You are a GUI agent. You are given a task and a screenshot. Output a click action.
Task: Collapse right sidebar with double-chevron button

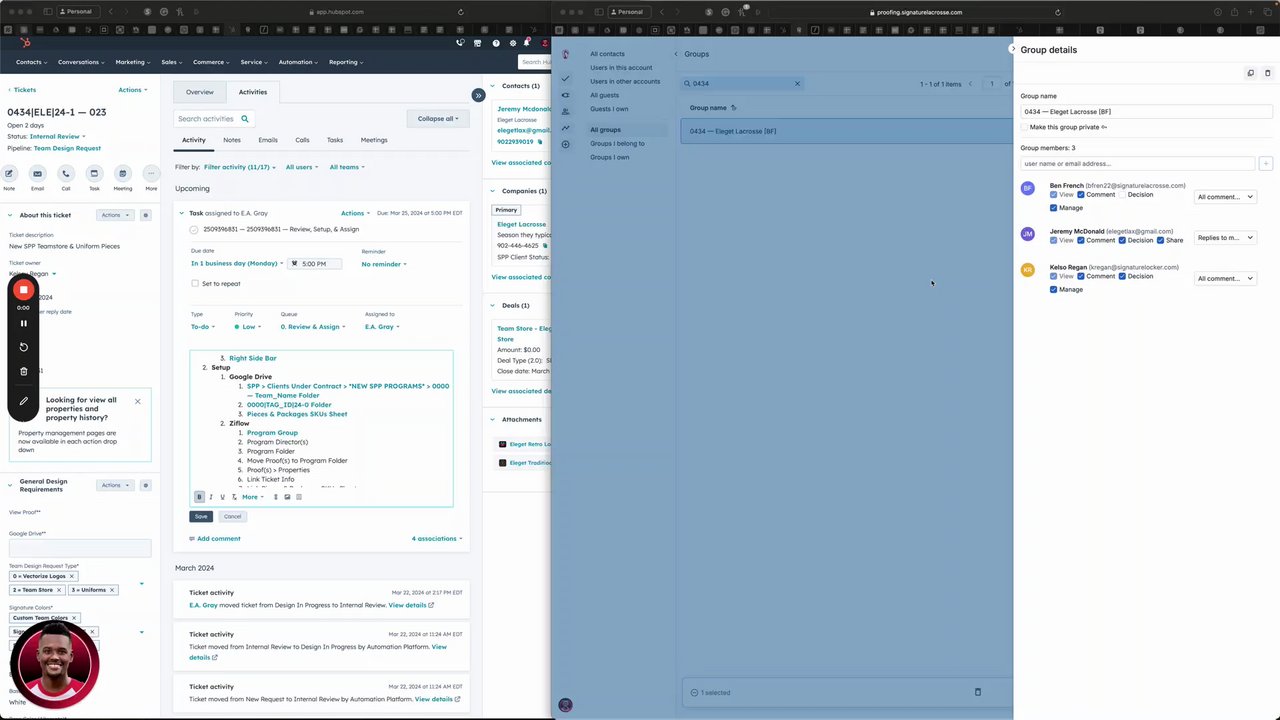pyautogui.click(x=478, y=95)
